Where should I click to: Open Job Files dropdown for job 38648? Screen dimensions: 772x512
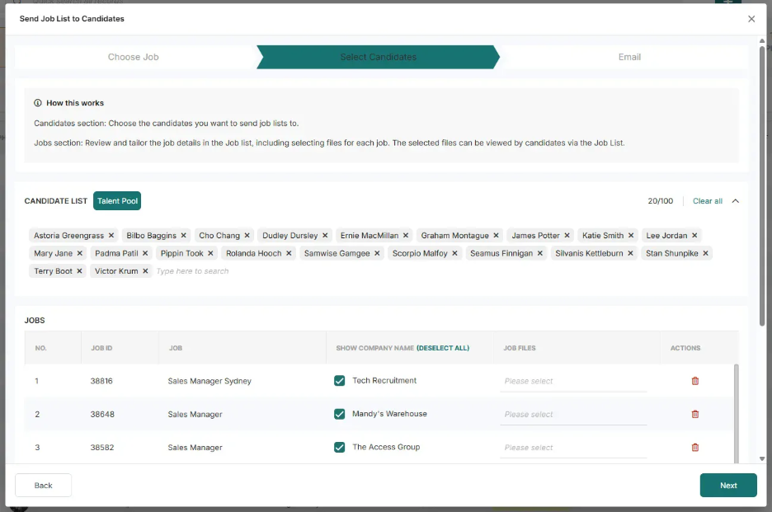click(x=573, y=414)
